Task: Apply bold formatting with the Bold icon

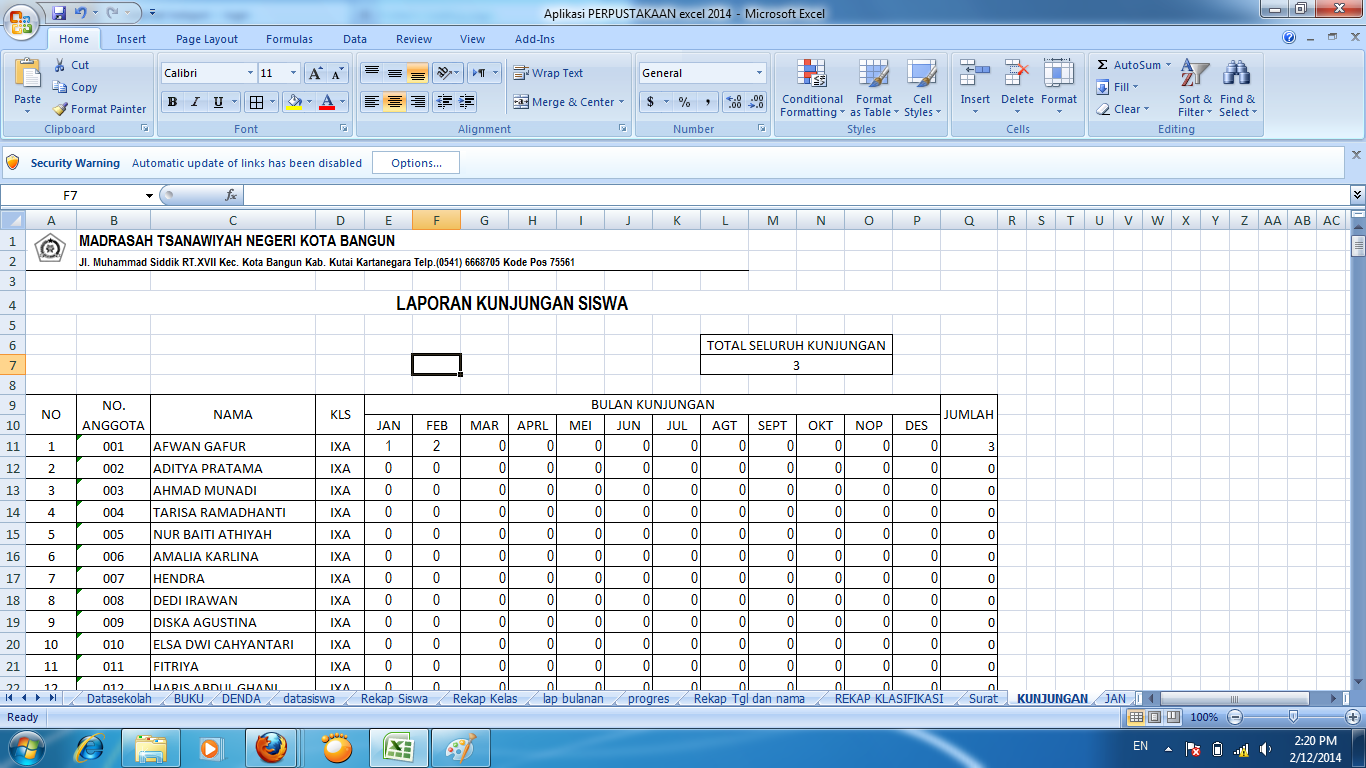Action: pyautogui.click(x=170, y=101)
